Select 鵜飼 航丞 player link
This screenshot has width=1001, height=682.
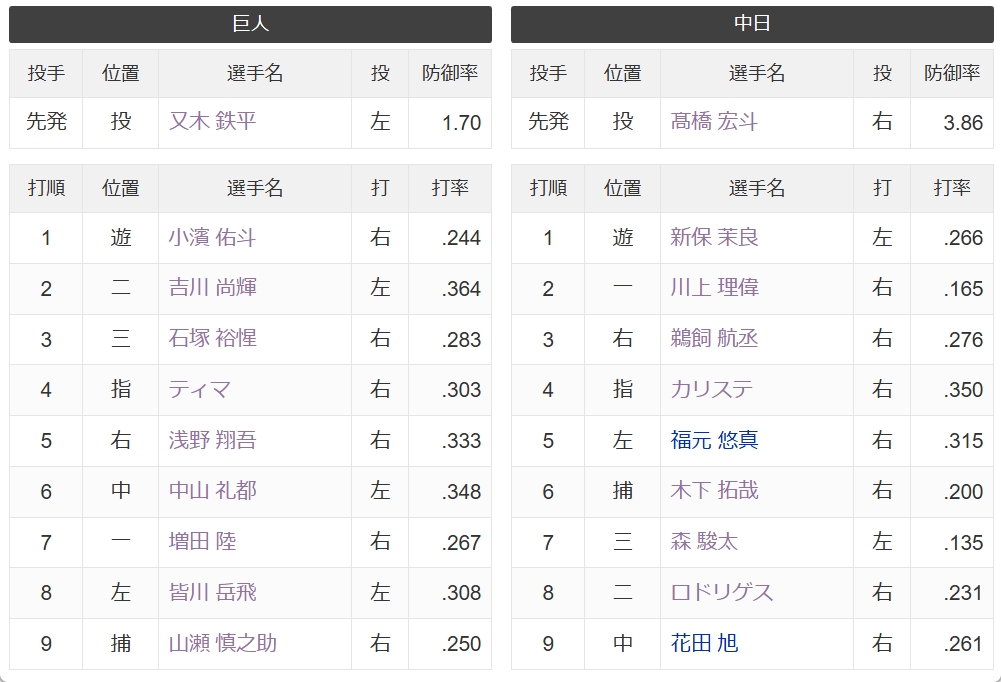pos(714,338)
